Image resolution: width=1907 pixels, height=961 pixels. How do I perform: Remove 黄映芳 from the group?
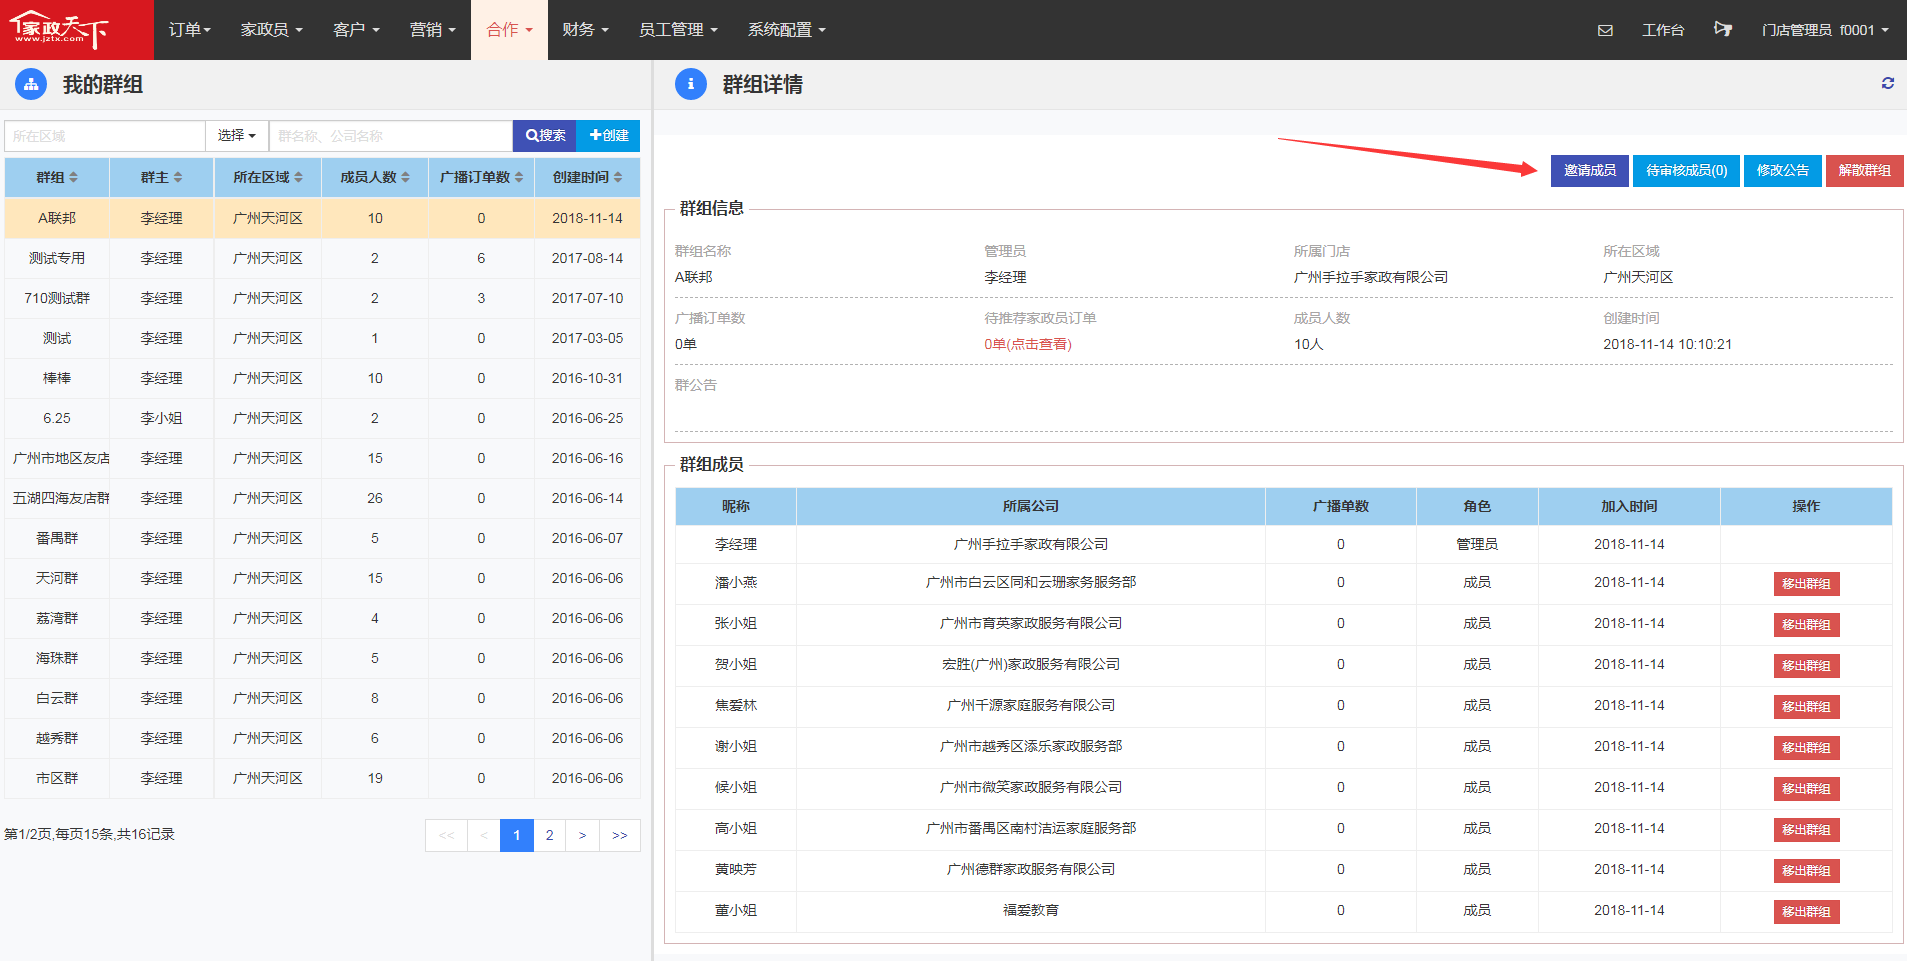pos(1806,871)
